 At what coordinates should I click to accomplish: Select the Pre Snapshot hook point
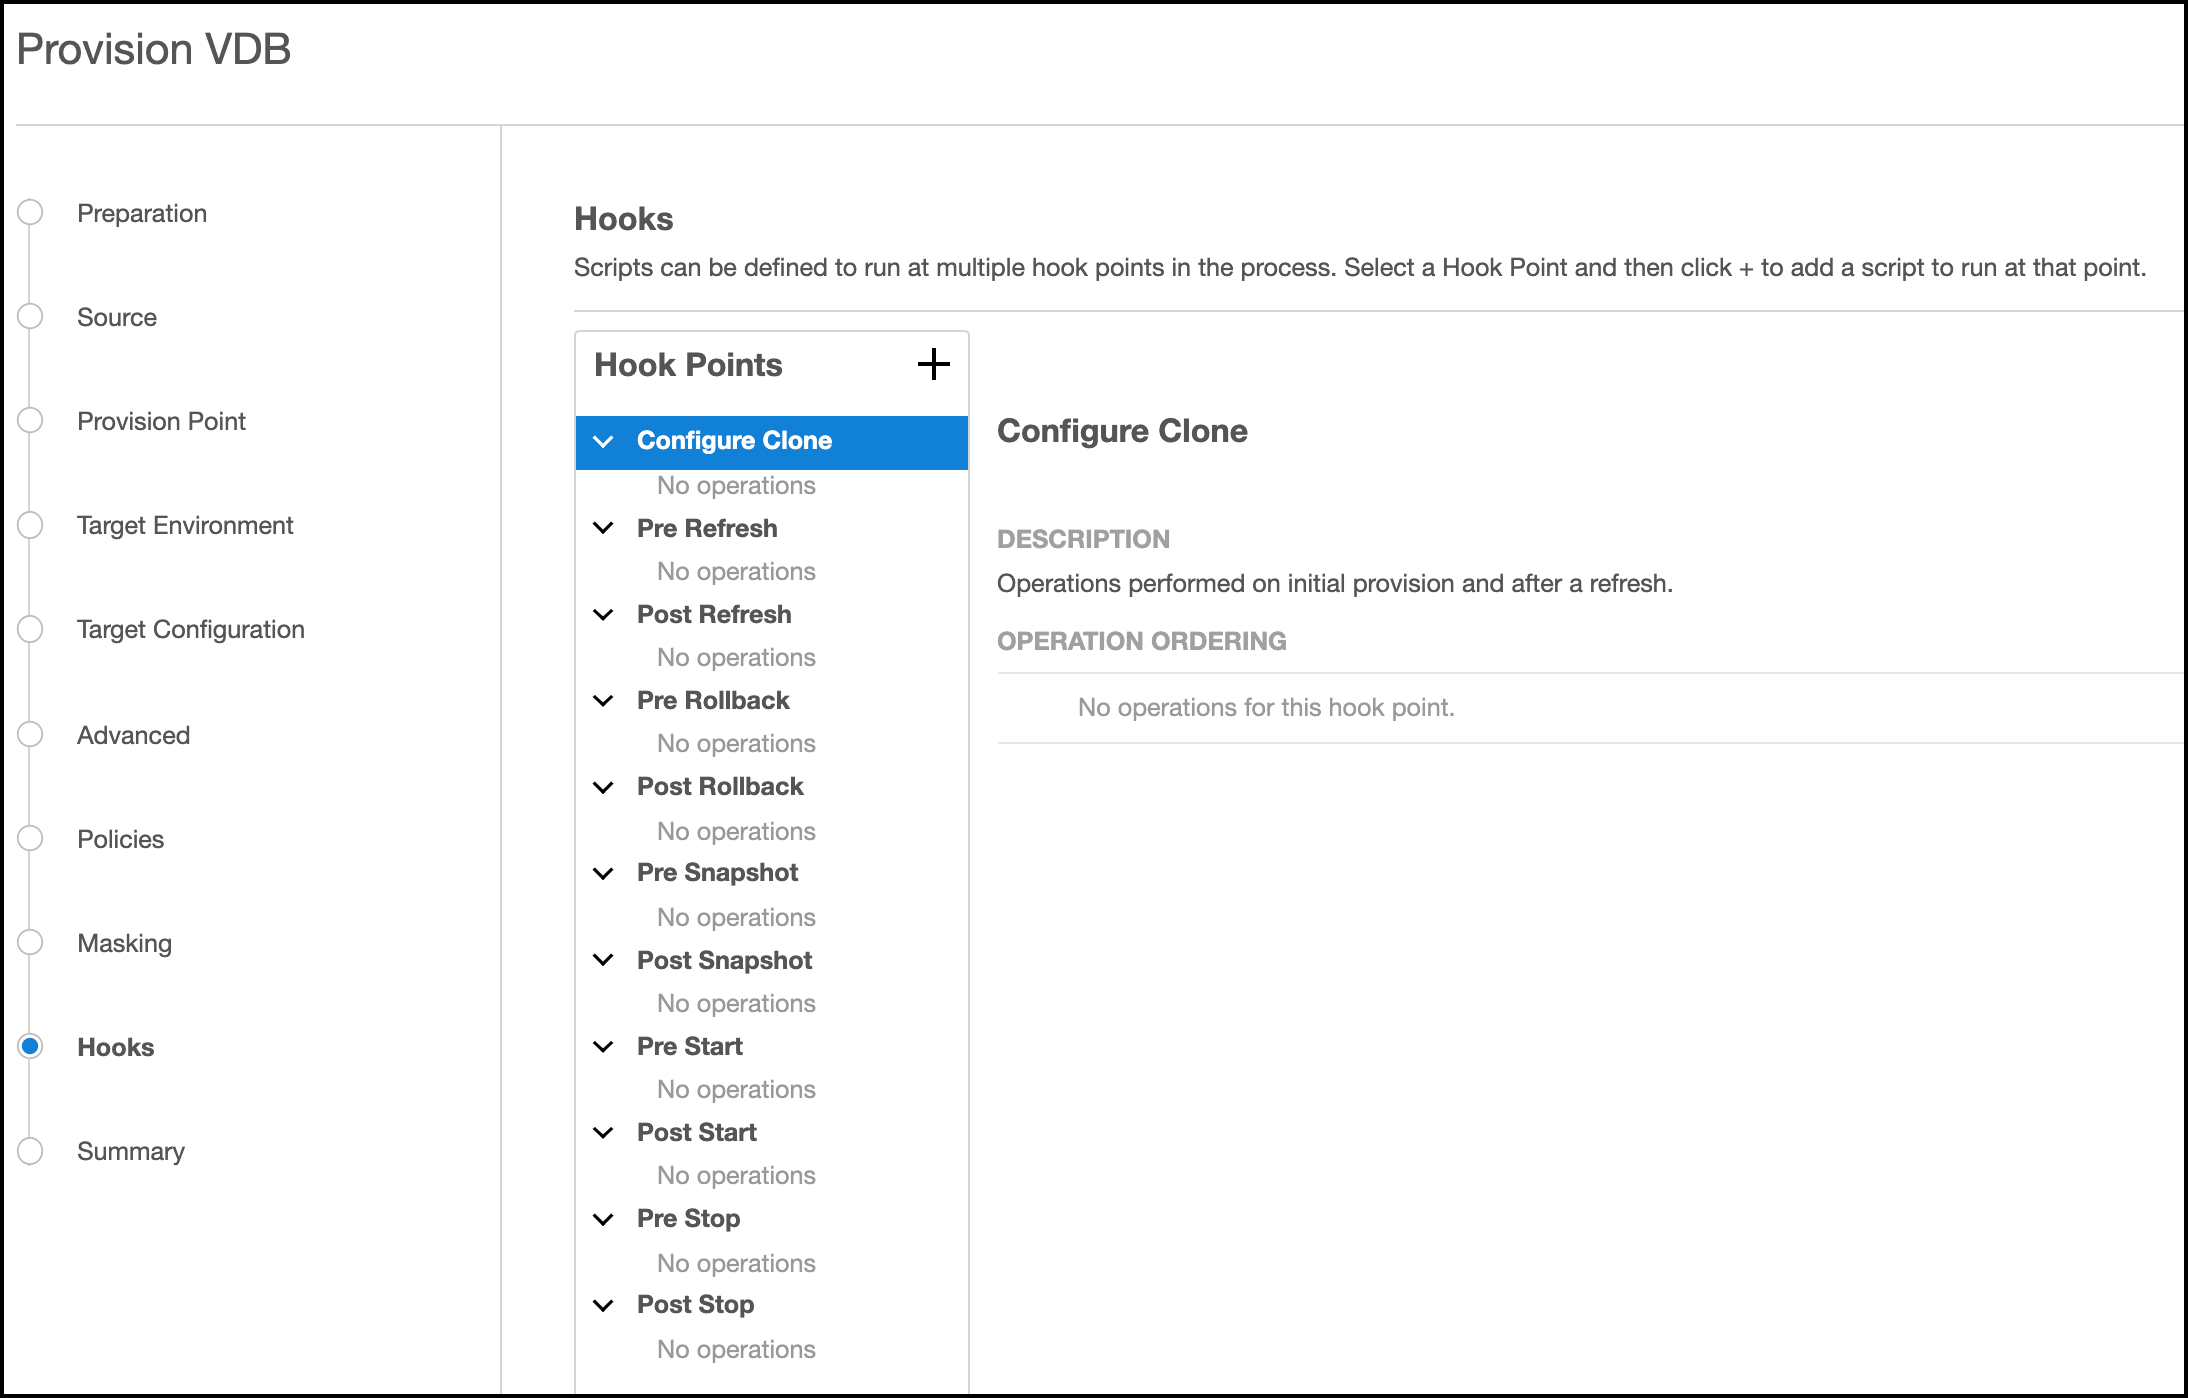[717, 872]
